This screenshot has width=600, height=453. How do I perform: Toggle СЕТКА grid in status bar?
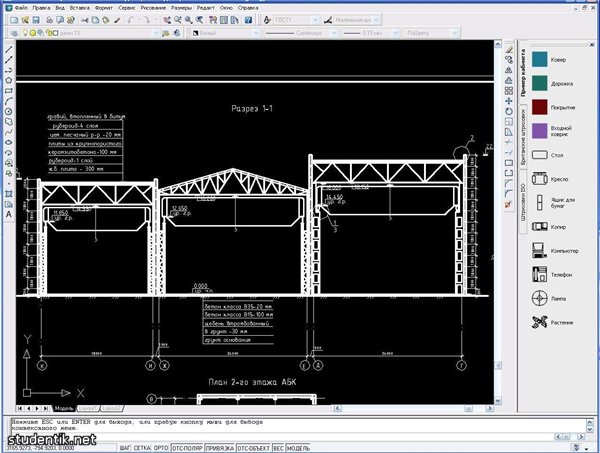click(x=142, y=448)
